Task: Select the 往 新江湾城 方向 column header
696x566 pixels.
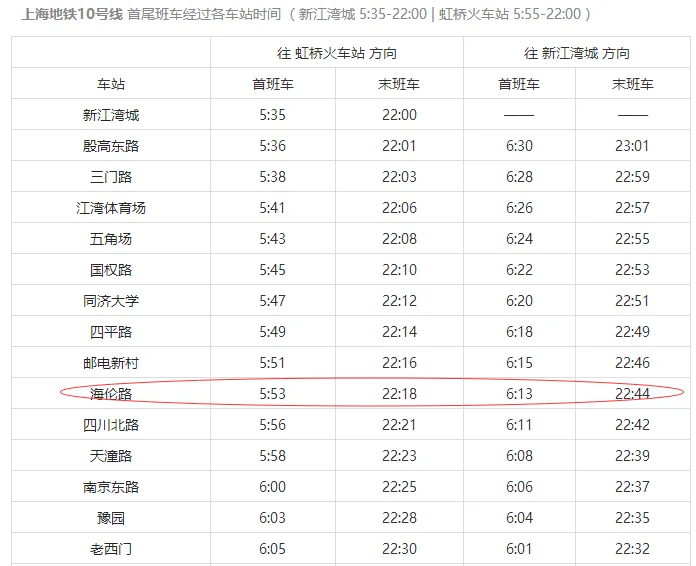Action: pos(577,53)
